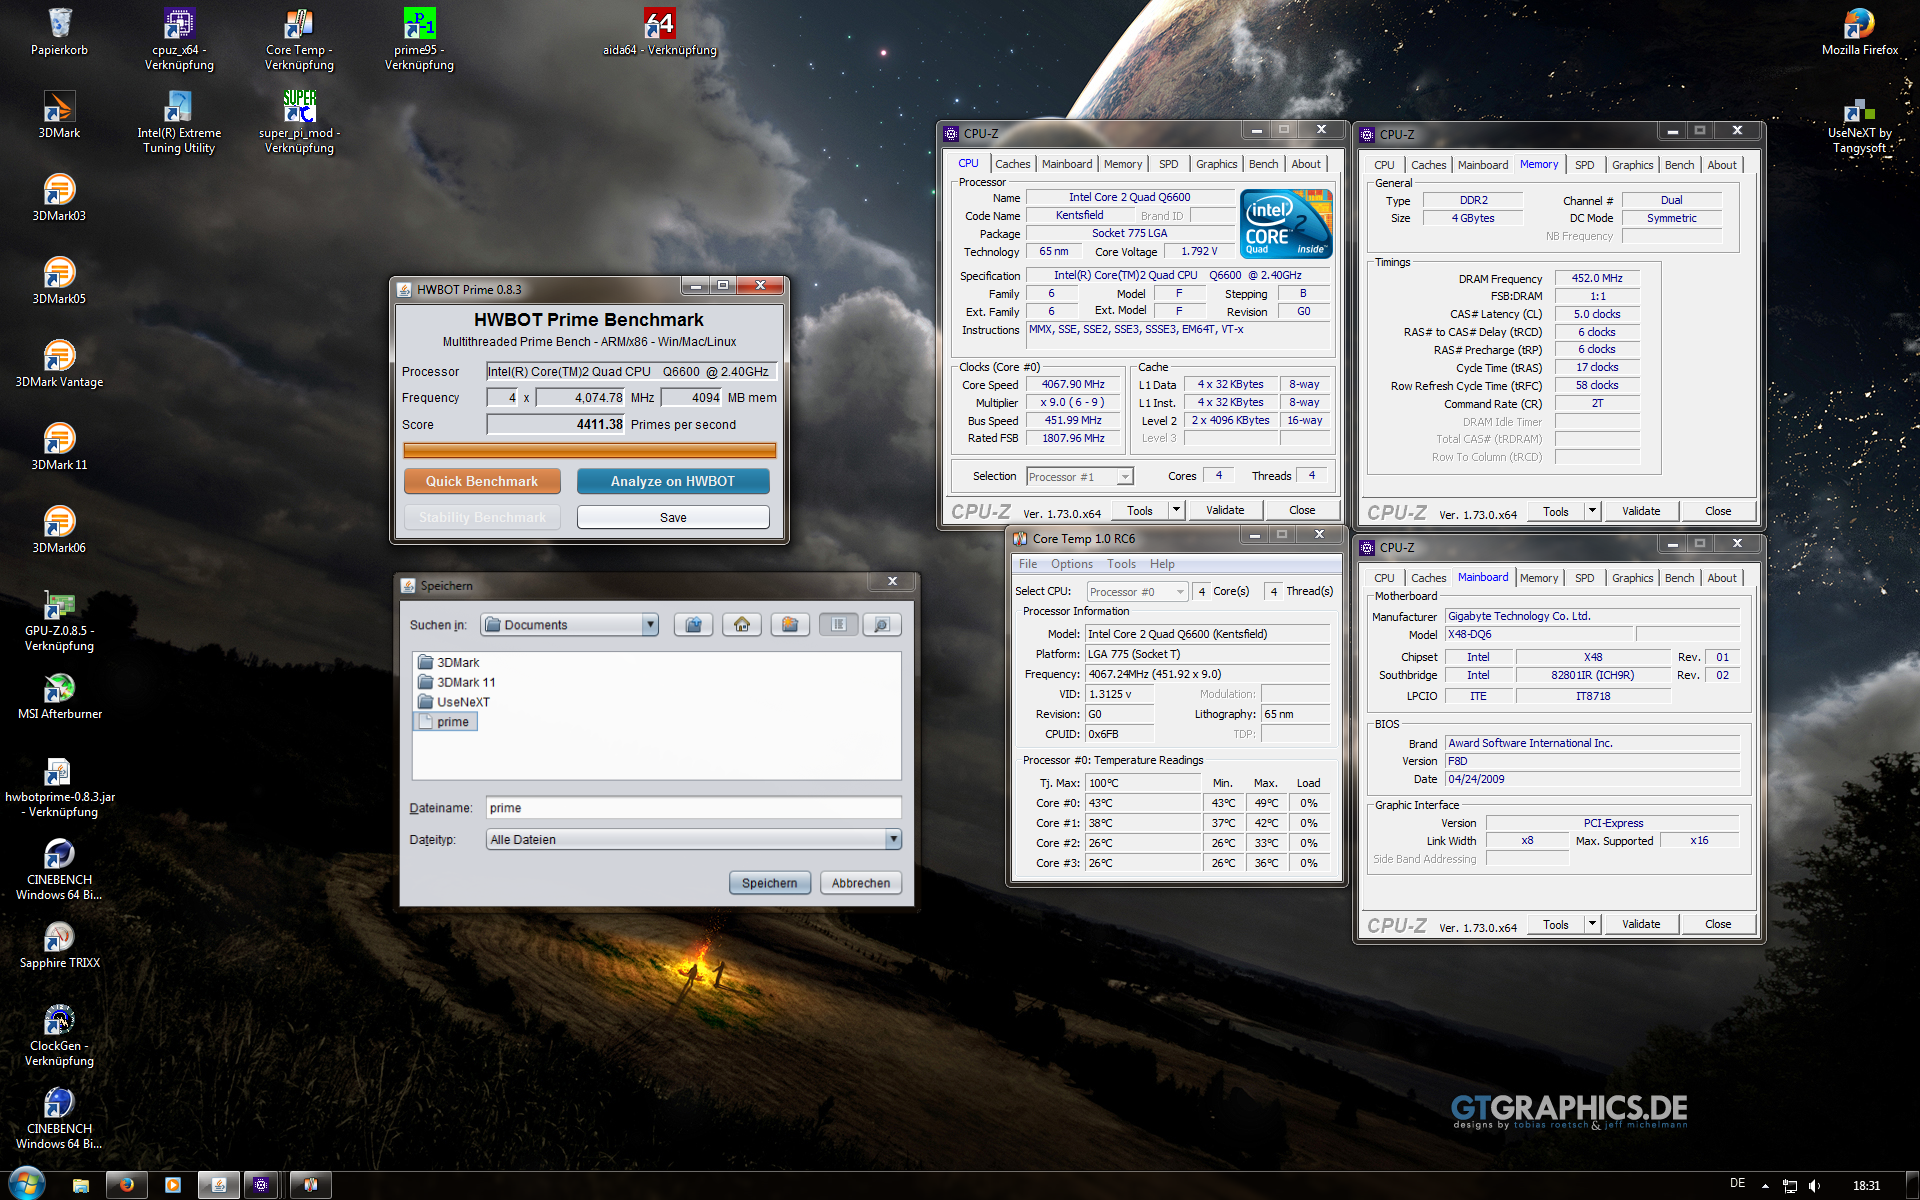This screenshot has height=1200, width=1920.
Task: Open the Tools dropdown arrow in the Mainboard CPU-Z window
Action: tap(1592, 924)
